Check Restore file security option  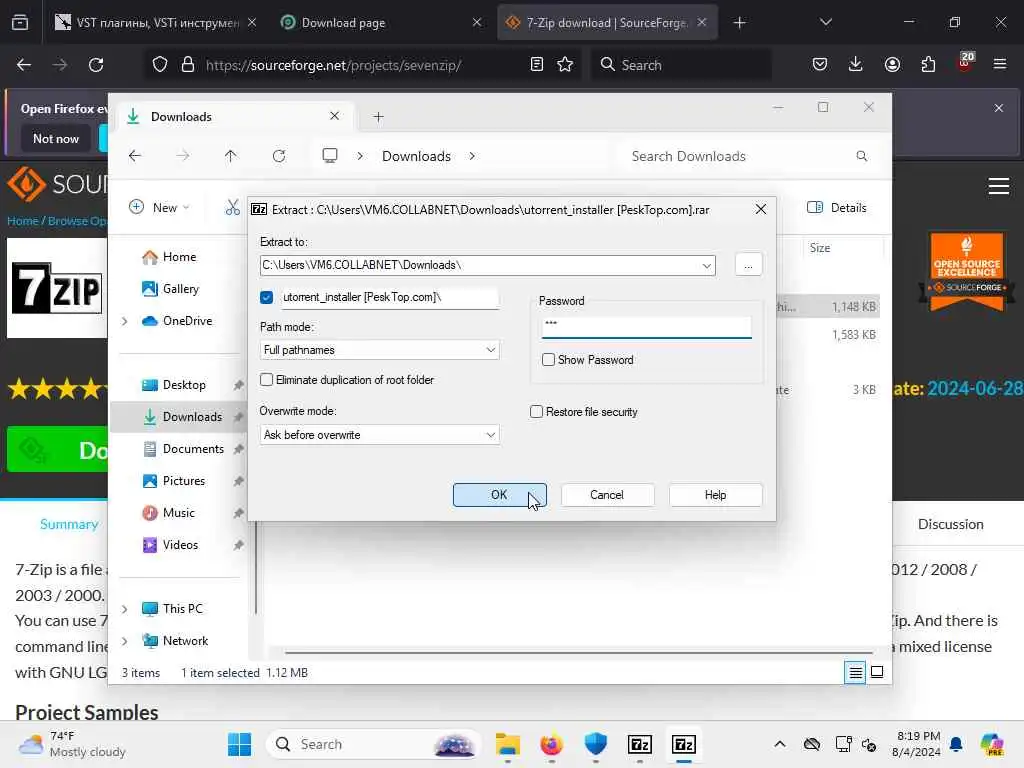click(536, 412)
